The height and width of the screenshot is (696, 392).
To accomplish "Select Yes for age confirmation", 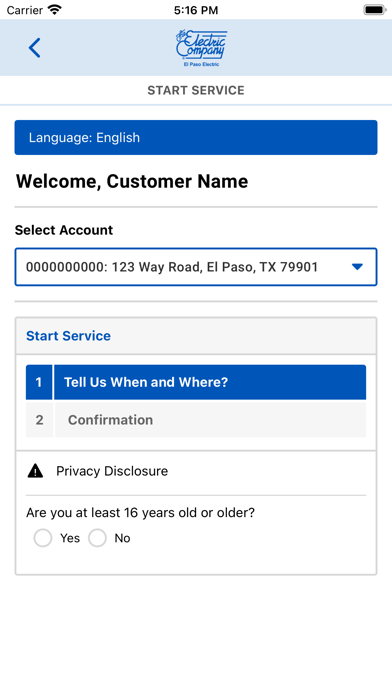I will click(x=43, y=538).
